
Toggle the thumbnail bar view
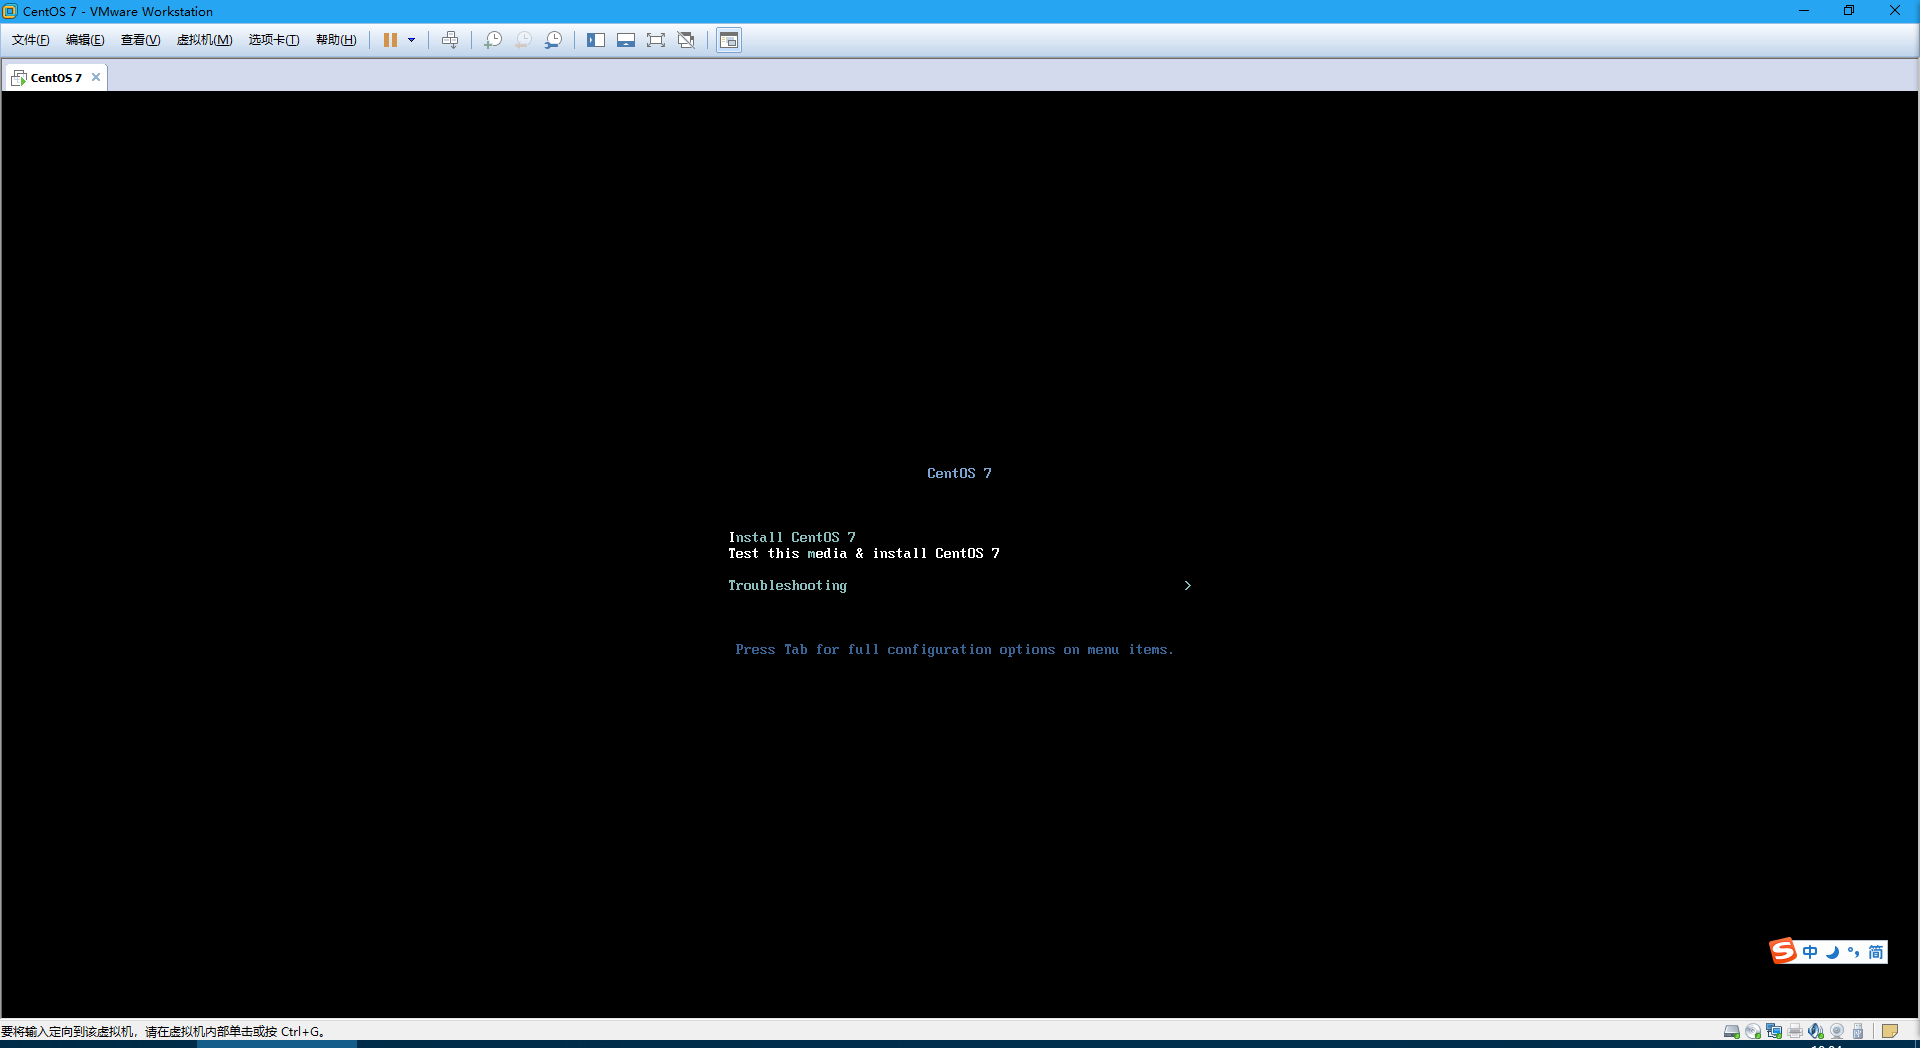pos(626,40)
